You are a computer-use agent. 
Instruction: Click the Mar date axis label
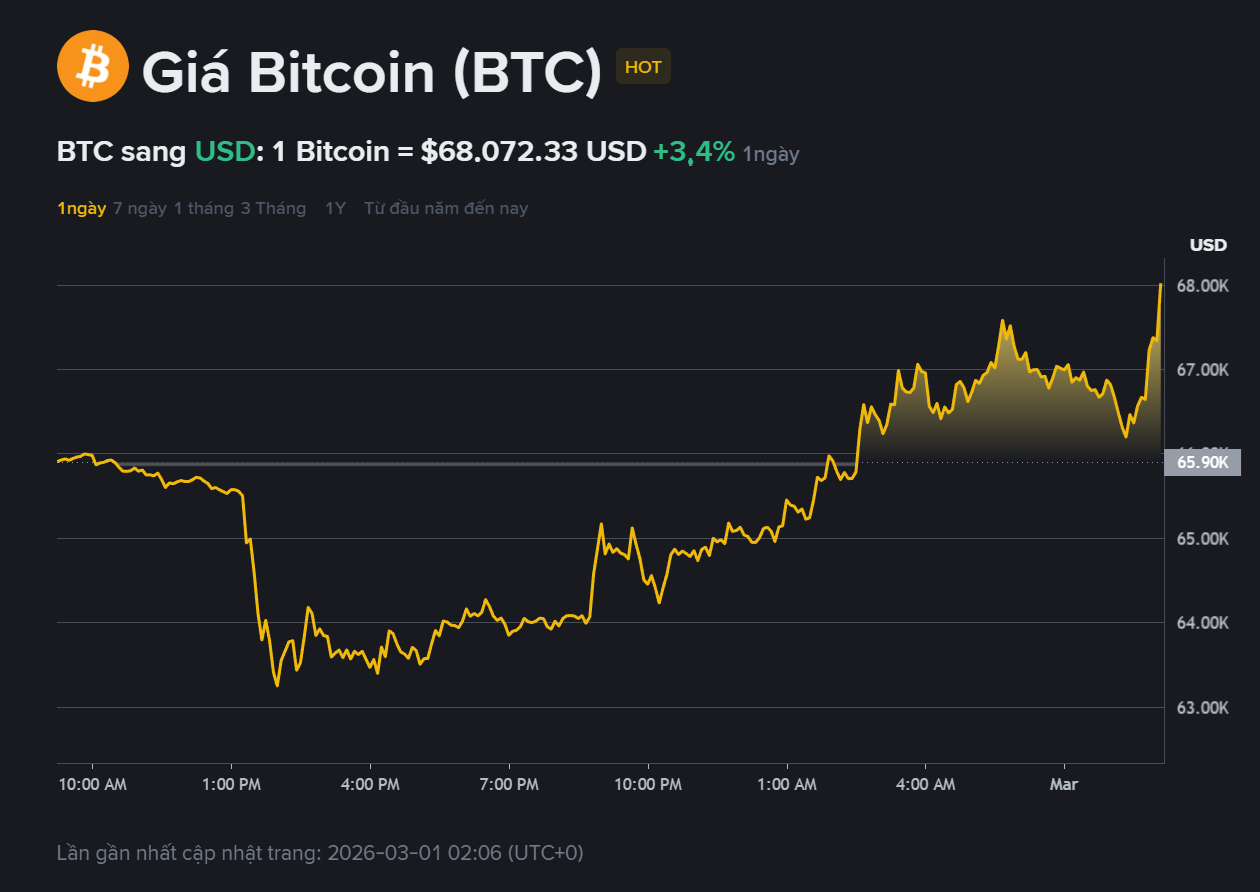(x=1064, y=785)
